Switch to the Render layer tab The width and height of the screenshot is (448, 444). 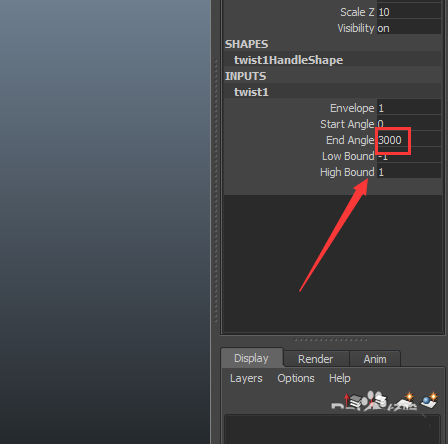click(x=315, y=359)
